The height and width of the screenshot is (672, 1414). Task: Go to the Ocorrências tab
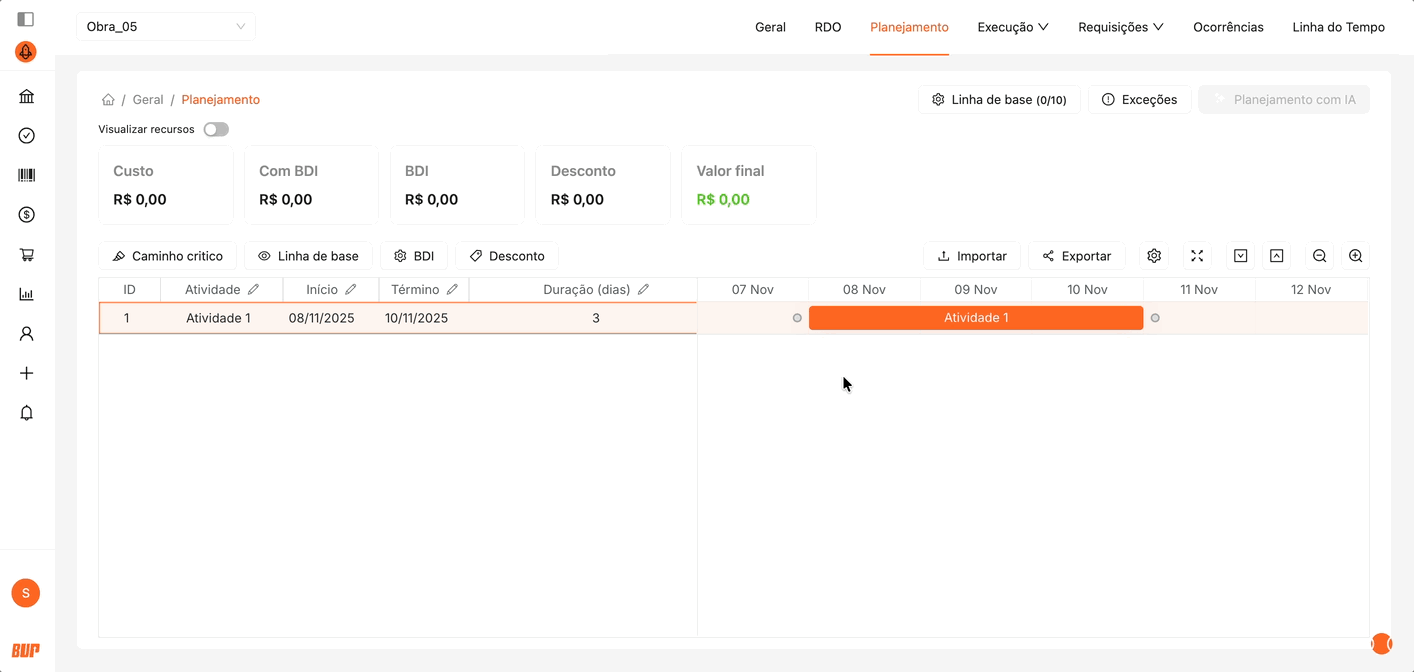[1228, 27]
